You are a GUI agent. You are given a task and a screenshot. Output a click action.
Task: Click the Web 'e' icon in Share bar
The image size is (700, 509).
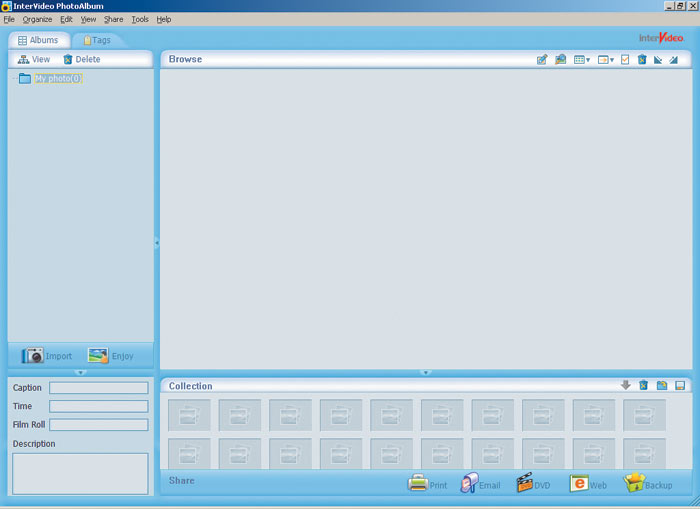579,483
